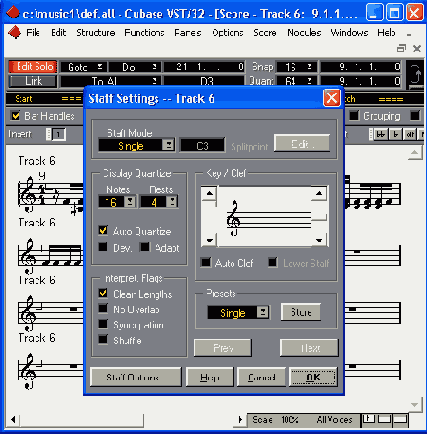The height and width of the screenshot is (434, 427).
Task: Click the Store preset button
Action: tap(301, 312)
